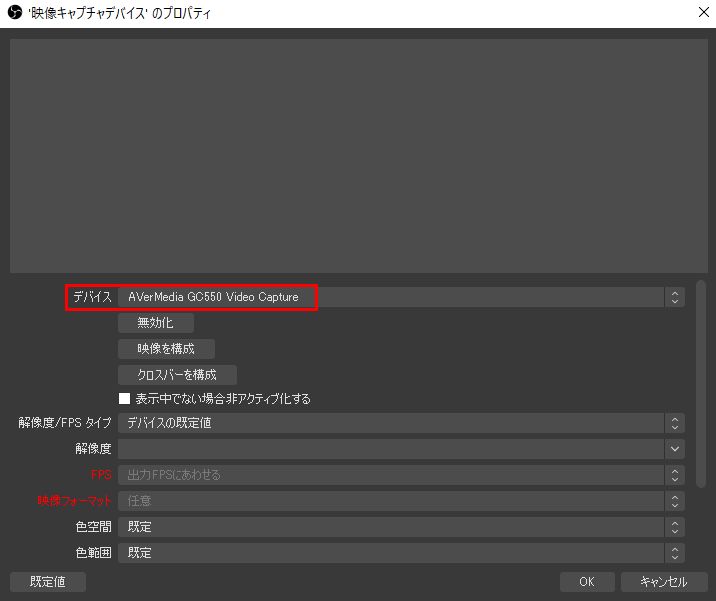Viewport: 716px width, 601px height.
Task: Expand the 解像度 combo box arrow
Action: (x=674, y=449)
